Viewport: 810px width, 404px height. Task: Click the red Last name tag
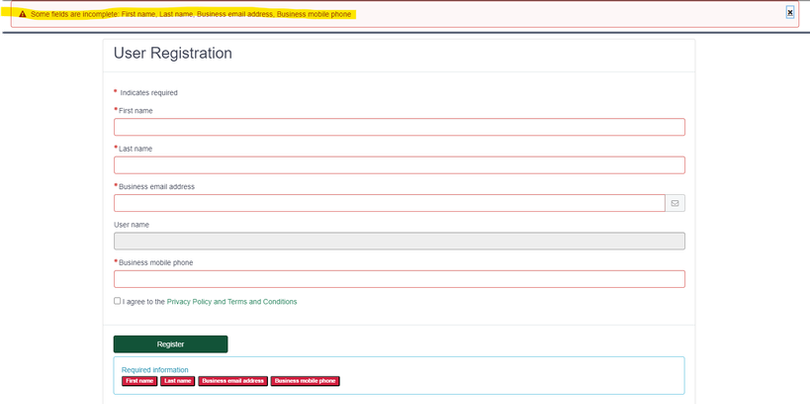coord(178,381)
